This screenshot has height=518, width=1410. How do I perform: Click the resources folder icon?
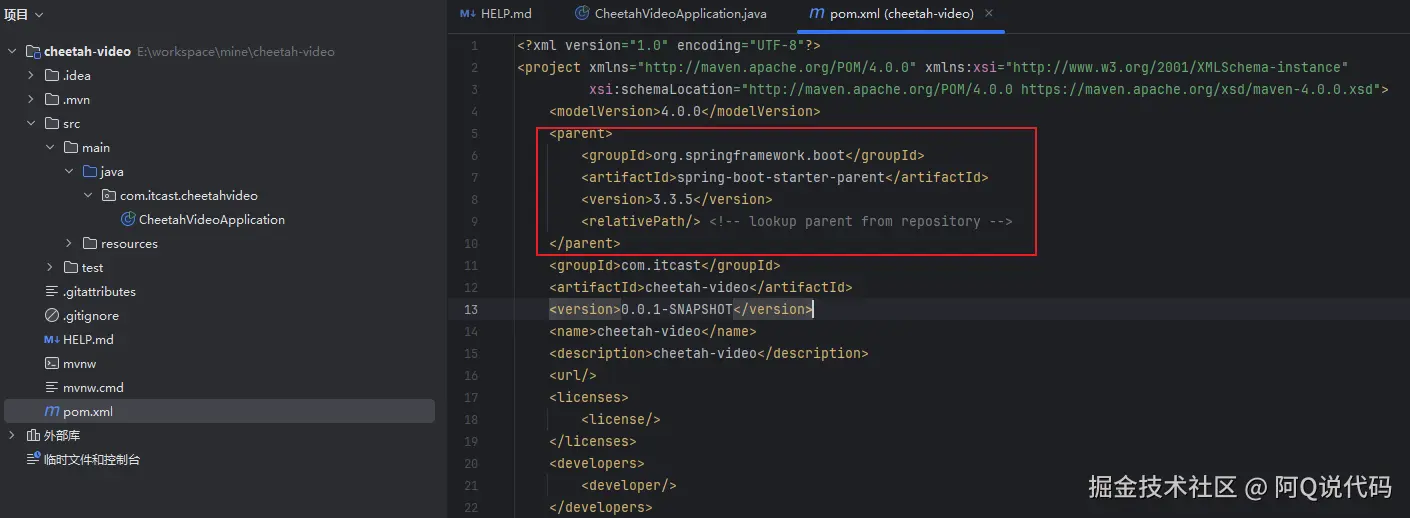click(90, 244)
